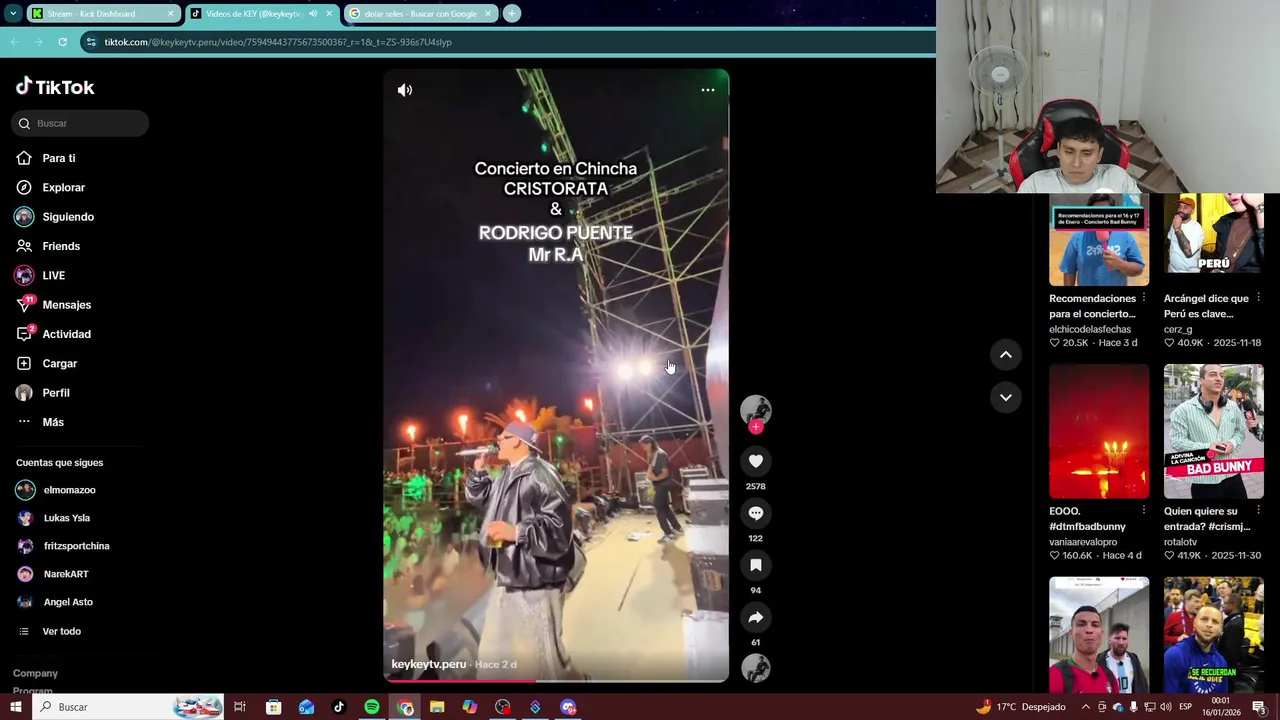Follow the creator using the red plus badge
1280x720 pixels.
(x=756, y=427)
